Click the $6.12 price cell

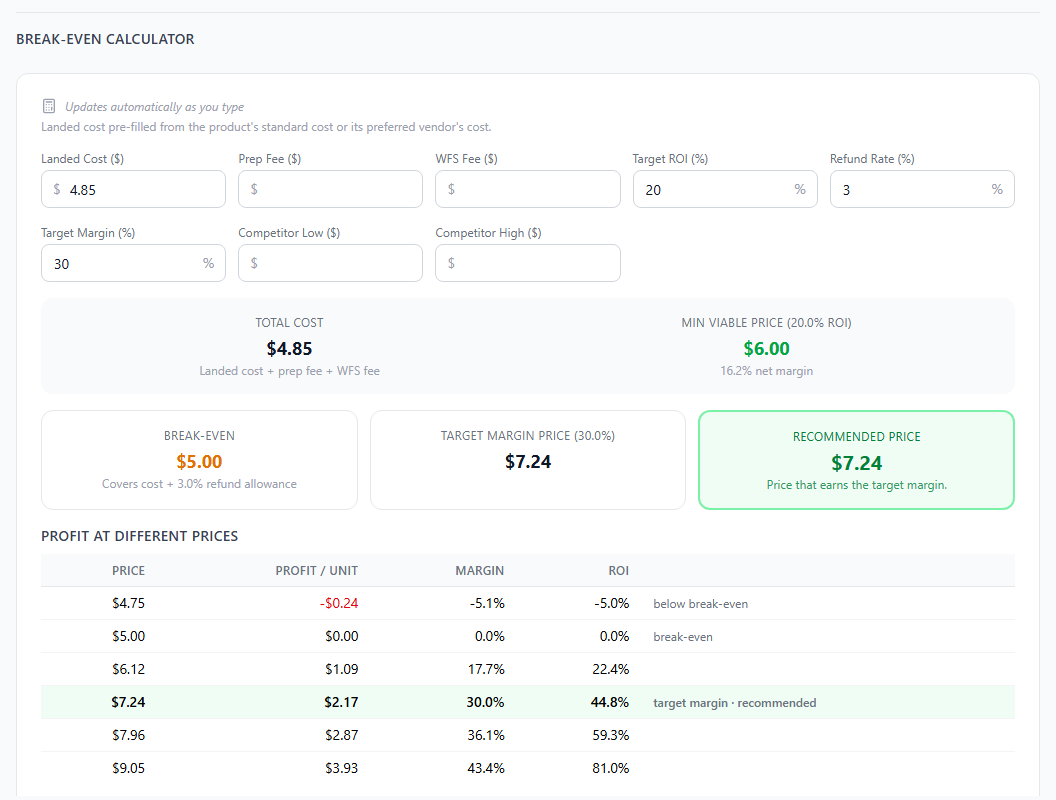point(129,669)
